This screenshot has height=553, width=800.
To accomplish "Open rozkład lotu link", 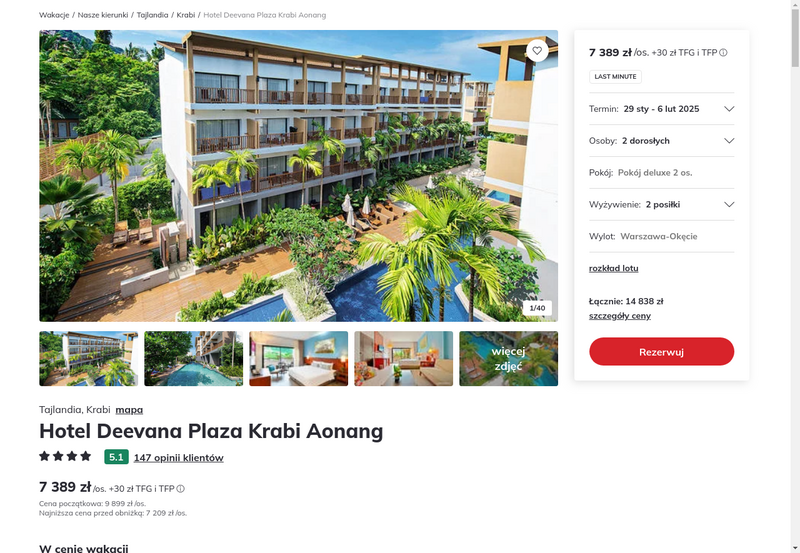I will 613,268.
